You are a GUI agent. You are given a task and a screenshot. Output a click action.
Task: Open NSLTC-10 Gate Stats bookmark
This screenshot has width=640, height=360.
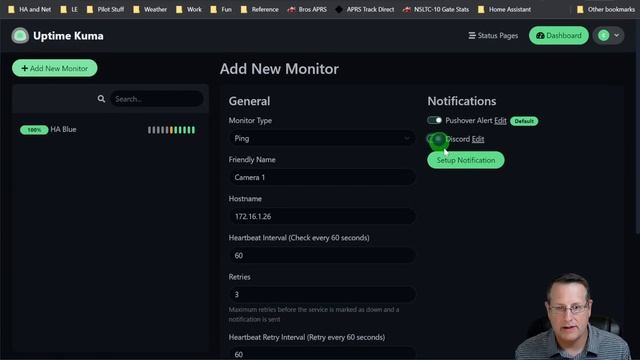pyautogui.click(x=436, y=9)
